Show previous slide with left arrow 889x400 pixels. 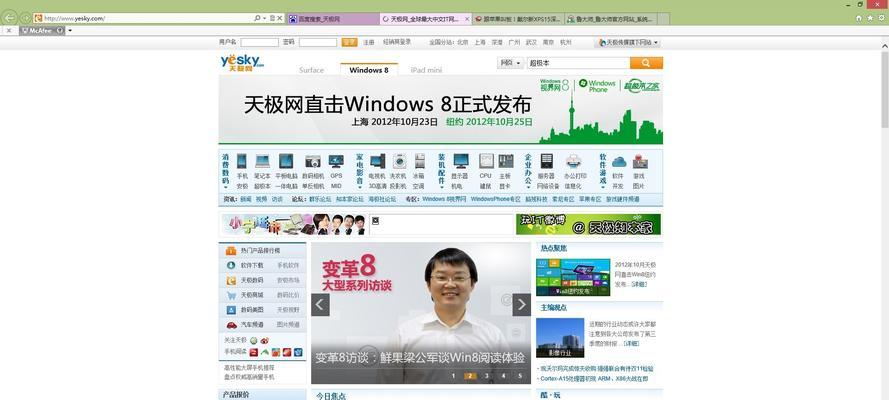click(320, 305)
